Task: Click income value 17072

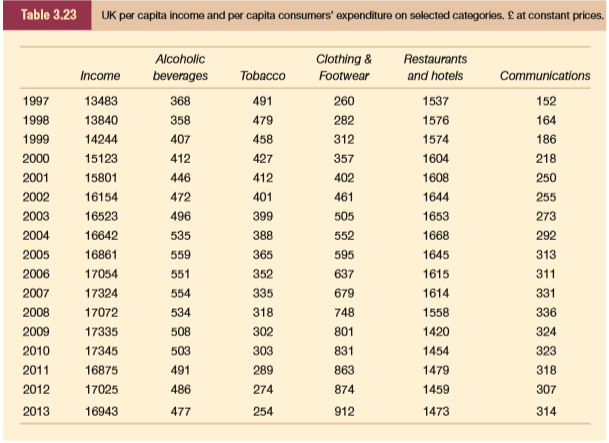Action: [x=101, y=313]
